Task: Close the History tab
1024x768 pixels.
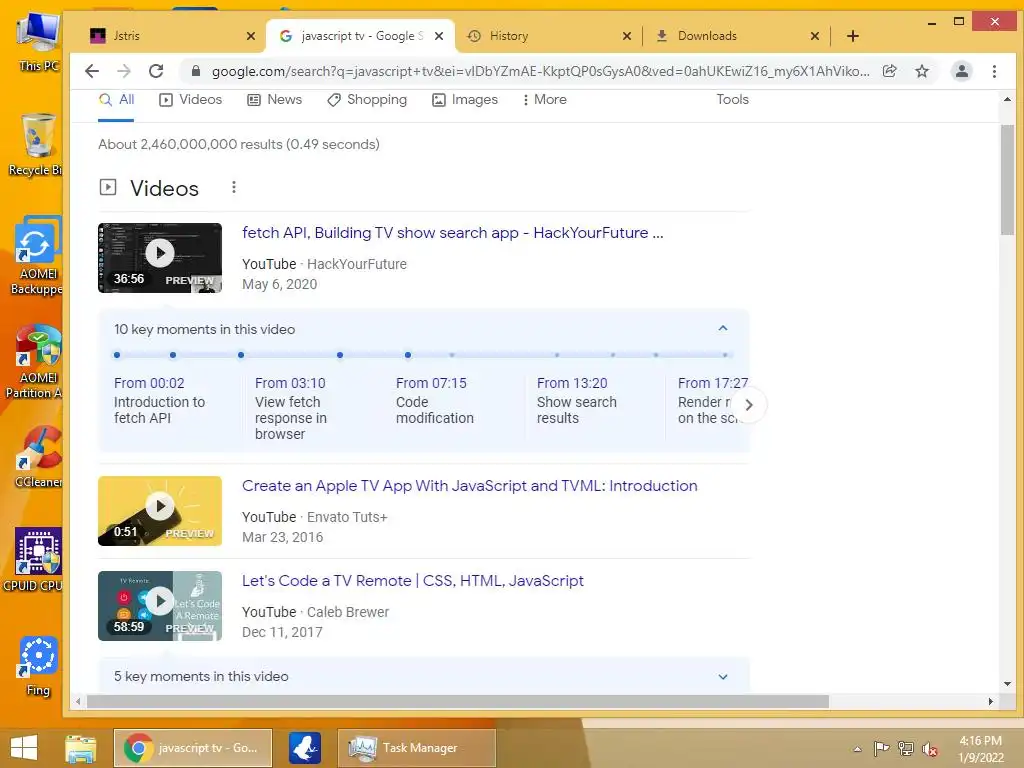Action: pos(627,36)
